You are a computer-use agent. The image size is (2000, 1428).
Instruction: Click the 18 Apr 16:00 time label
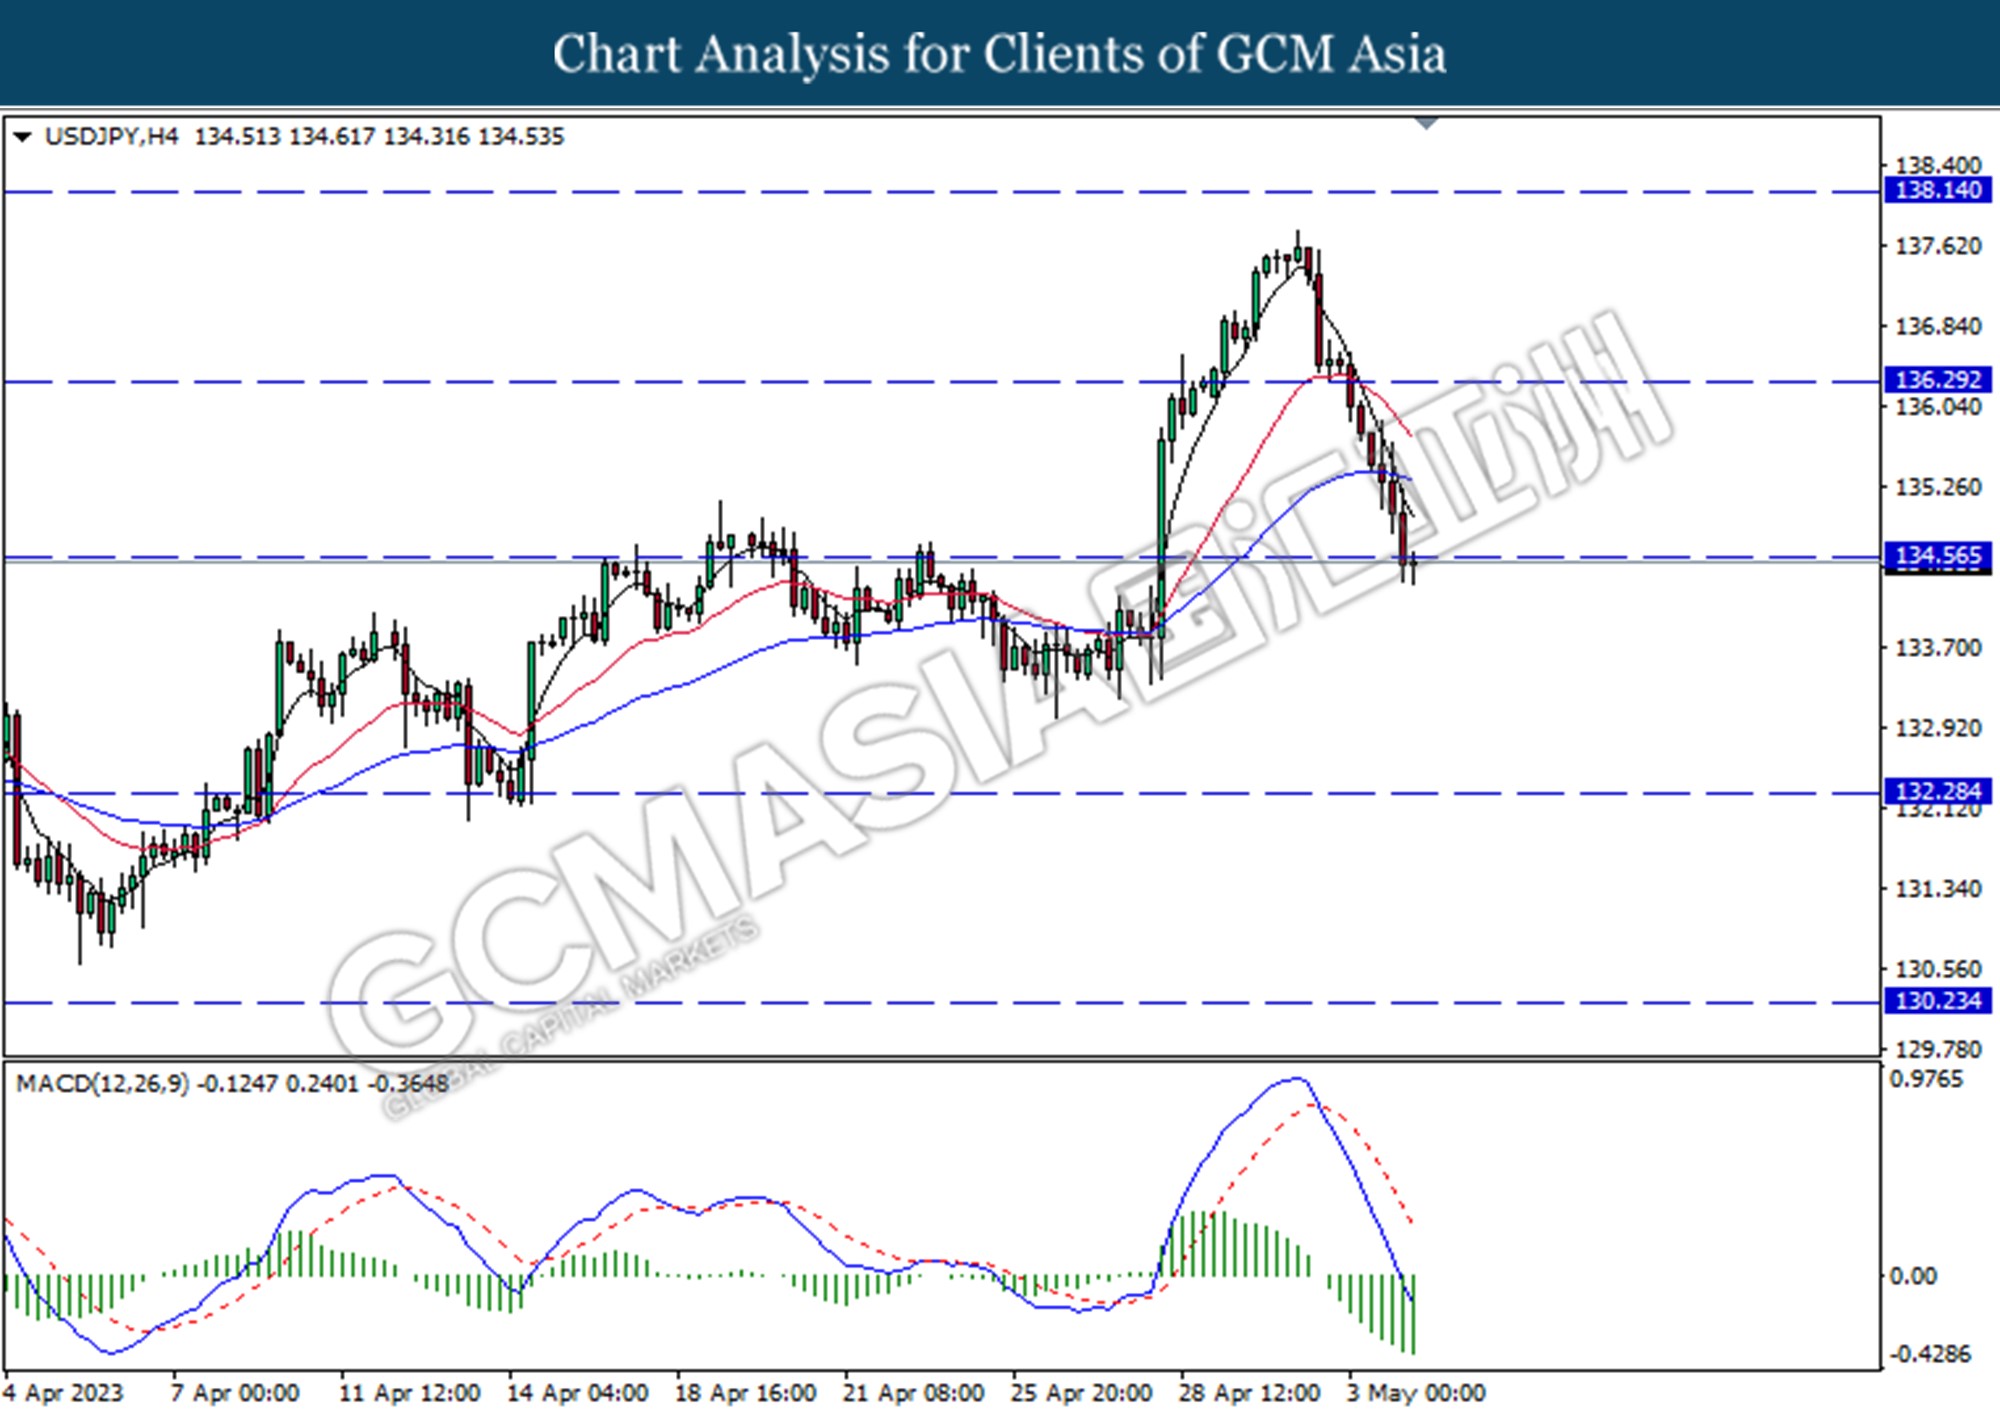745,1393
